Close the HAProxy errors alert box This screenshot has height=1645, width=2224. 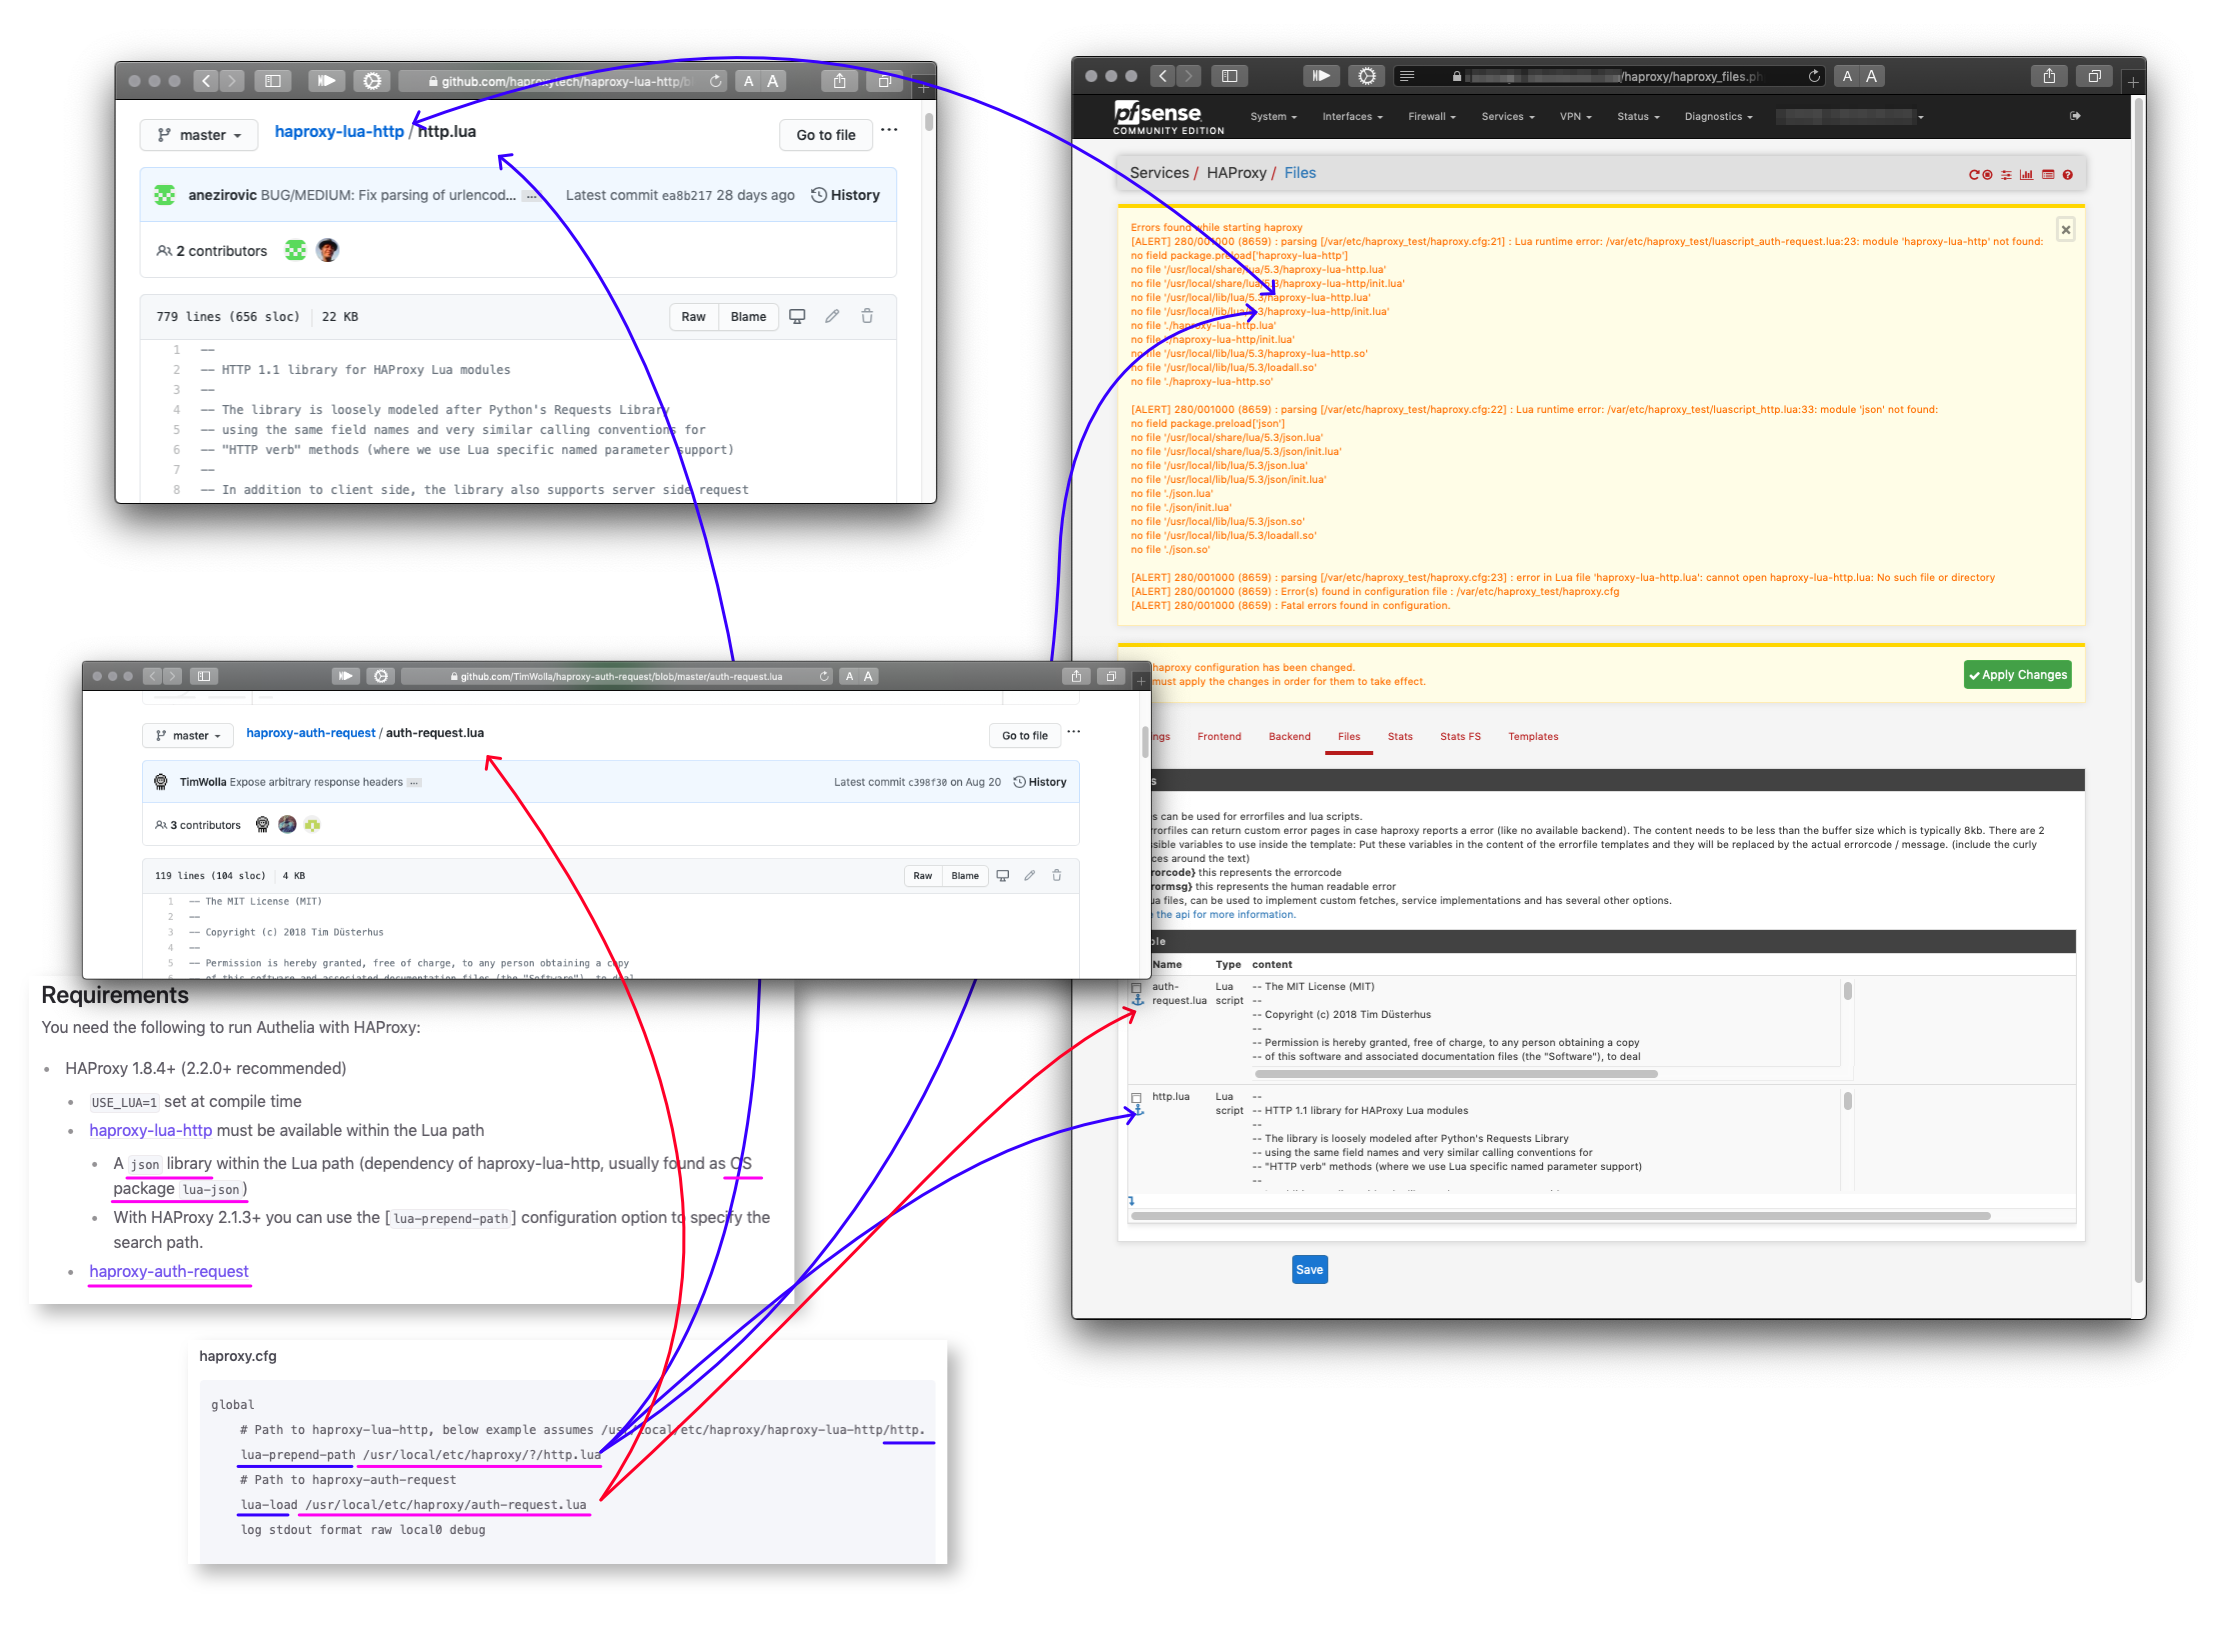[x=2065, y=229]
